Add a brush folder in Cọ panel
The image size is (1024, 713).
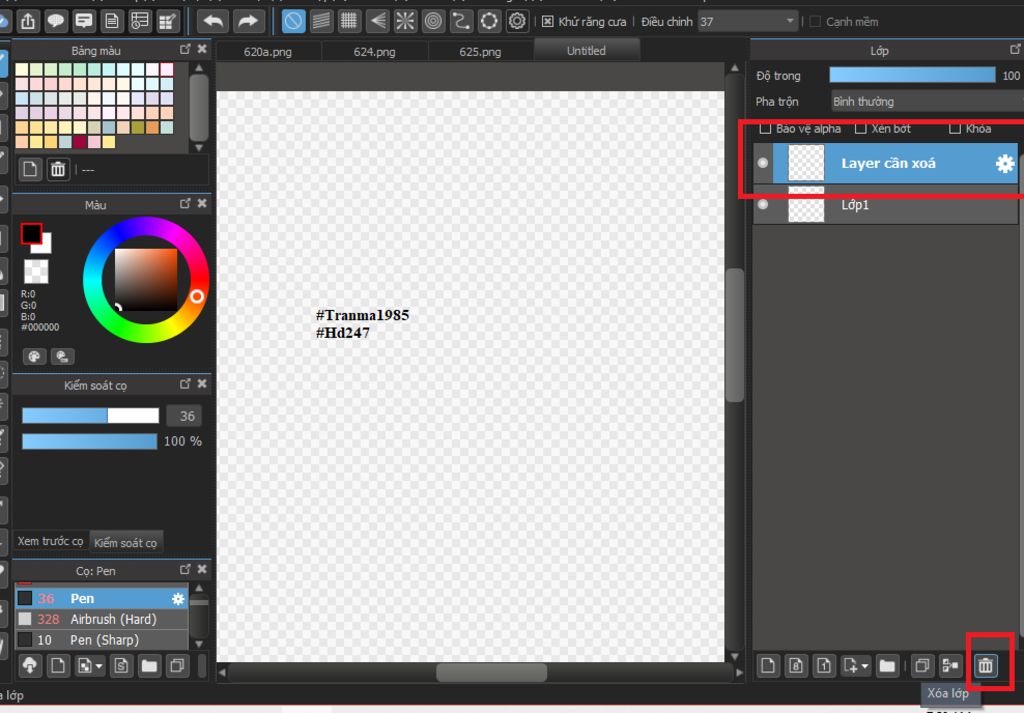click(150, 665)
